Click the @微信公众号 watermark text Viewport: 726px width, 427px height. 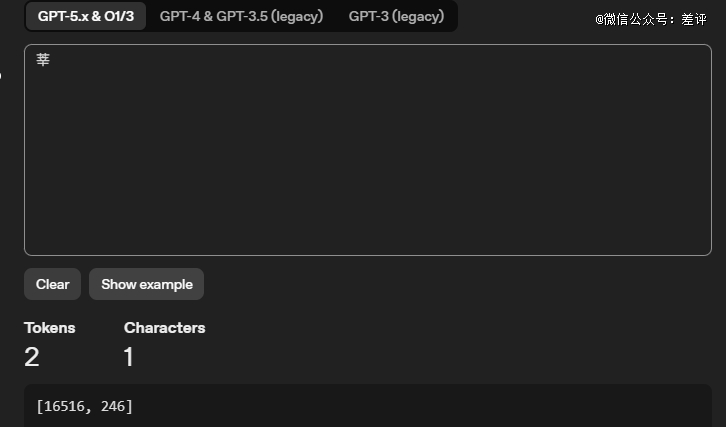pos(634,19)
